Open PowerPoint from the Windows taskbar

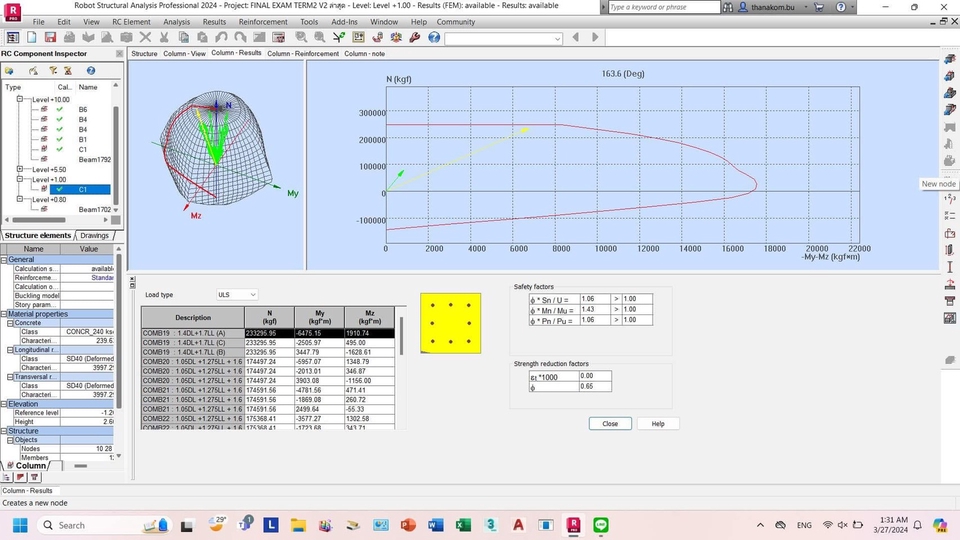(x=407, y=524)
